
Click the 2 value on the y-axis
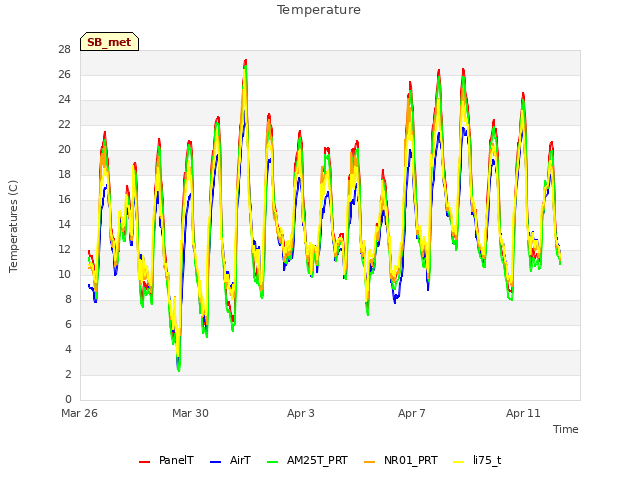pyautogui.click(x=68, y=374)
